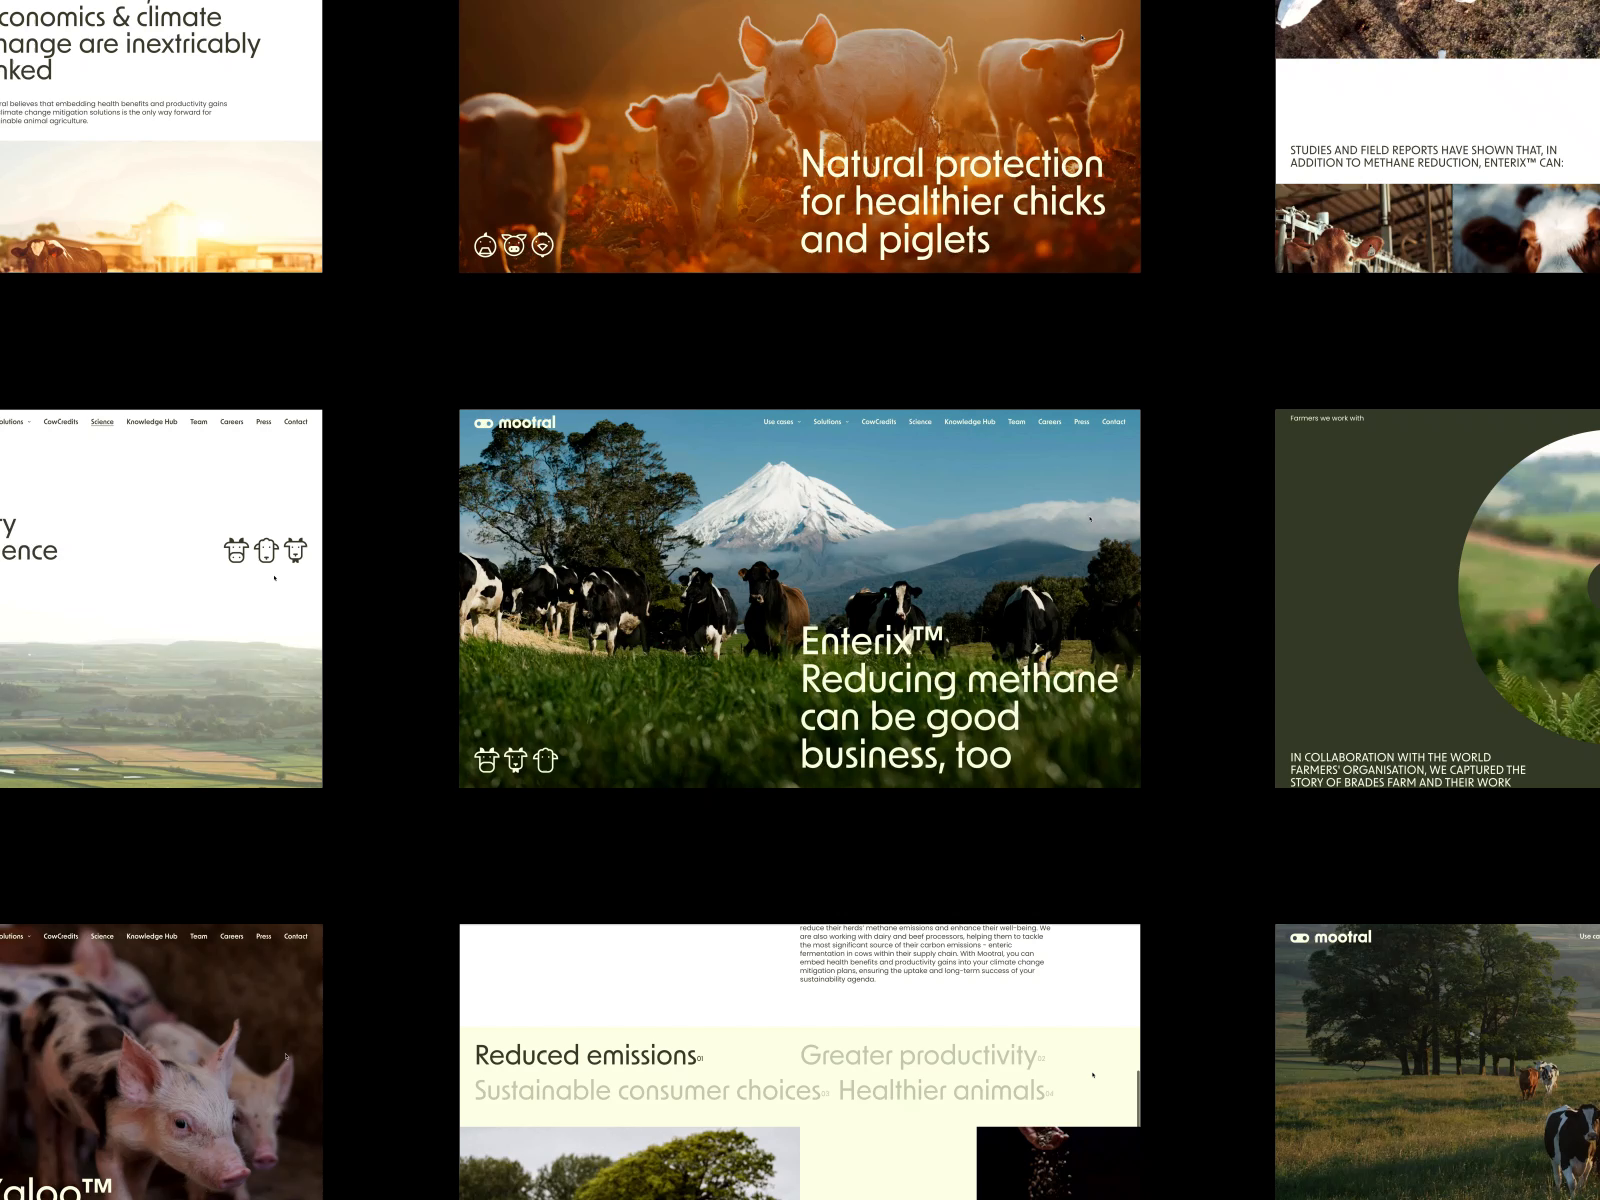Open the Knowledge Hub menu item
1600x1200 pixels.
(968, 422)
